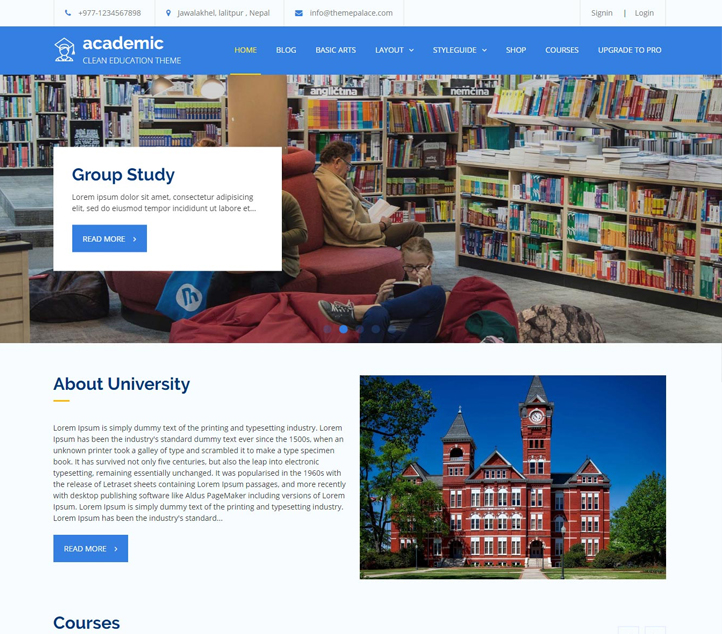
Task: Click the graduate student logo icon
Action: point(64,50)
